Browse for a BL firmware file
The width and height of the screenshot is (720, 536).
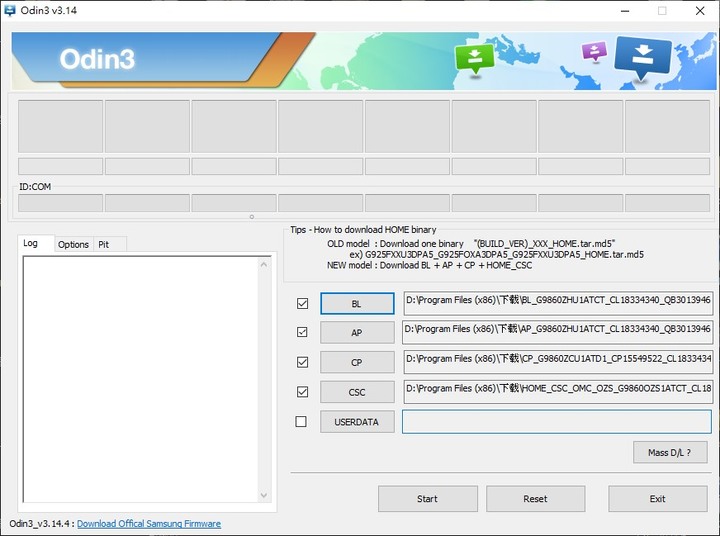tap(357, 304)
